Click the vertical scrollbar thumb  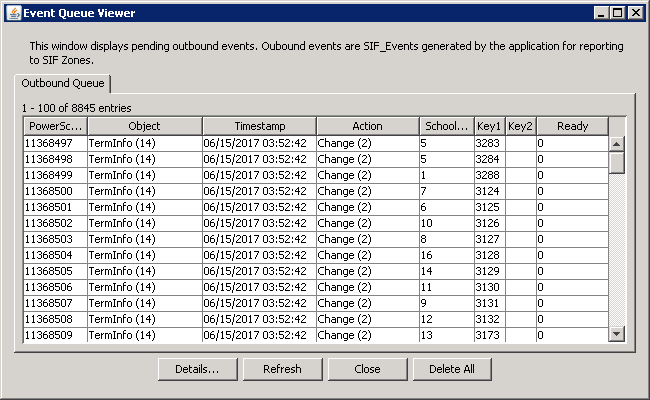[x=616, y=160]
